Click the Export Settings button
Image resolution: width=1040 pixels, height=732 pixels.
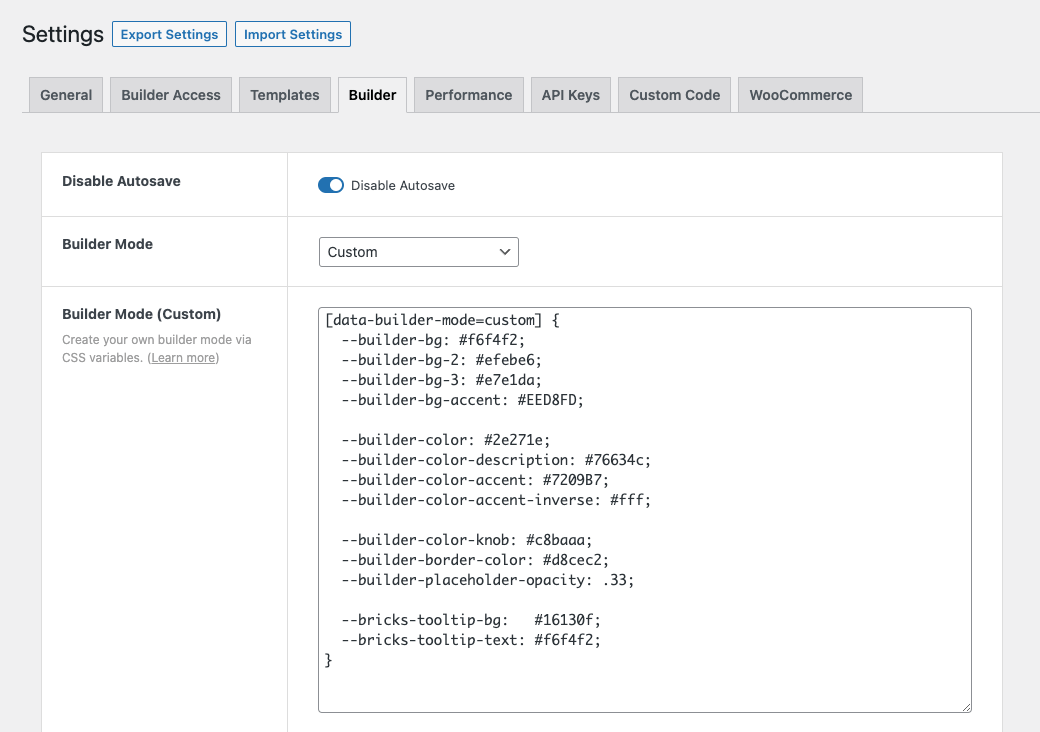click(169, 34)
